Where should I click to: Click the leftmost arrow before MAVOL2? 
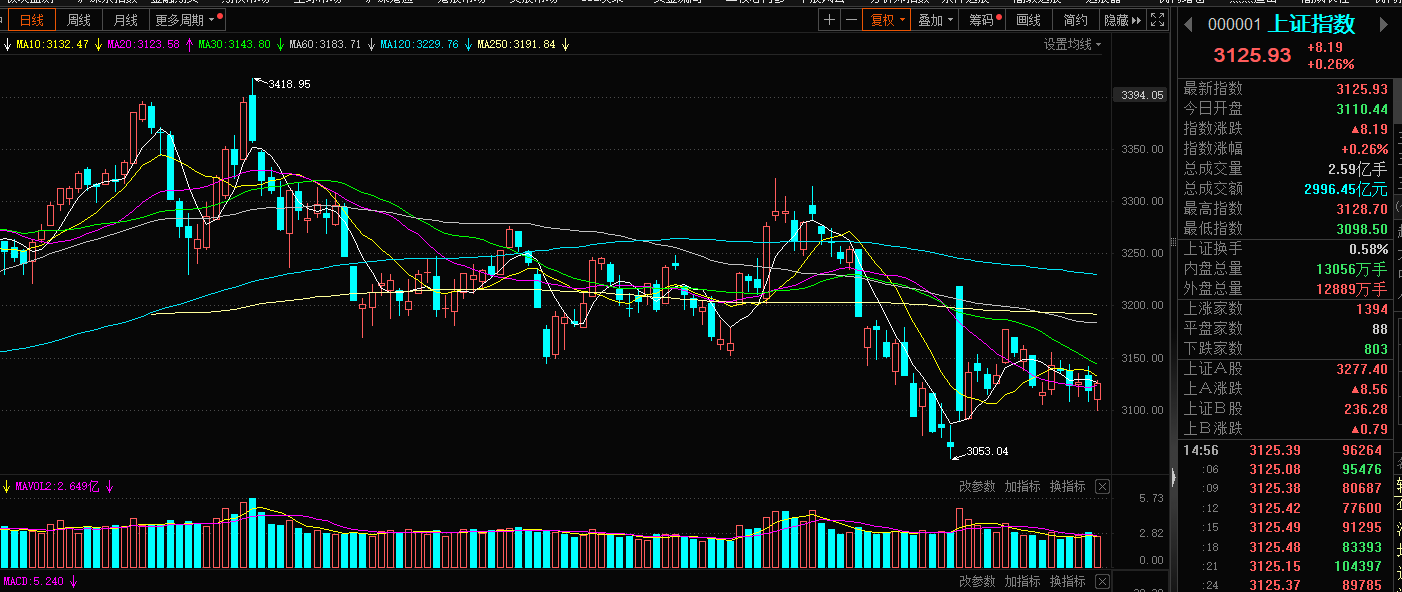6,487
